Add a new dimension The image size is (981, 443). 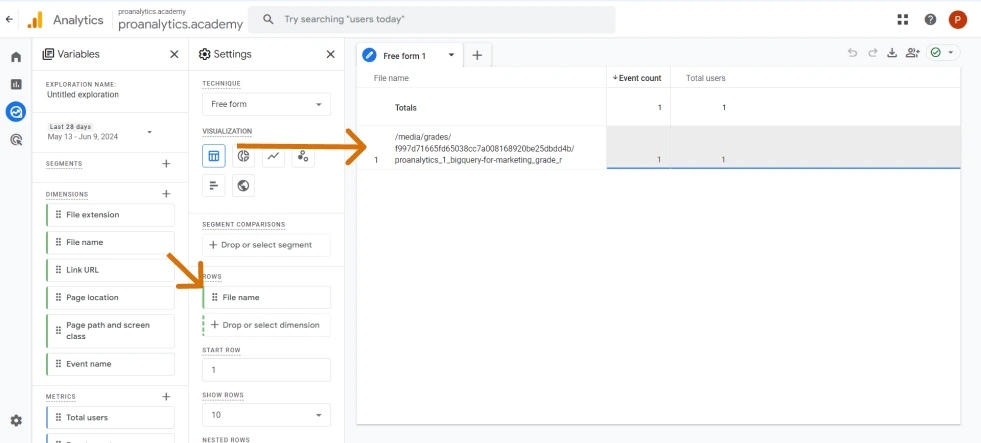coord(166,194)
